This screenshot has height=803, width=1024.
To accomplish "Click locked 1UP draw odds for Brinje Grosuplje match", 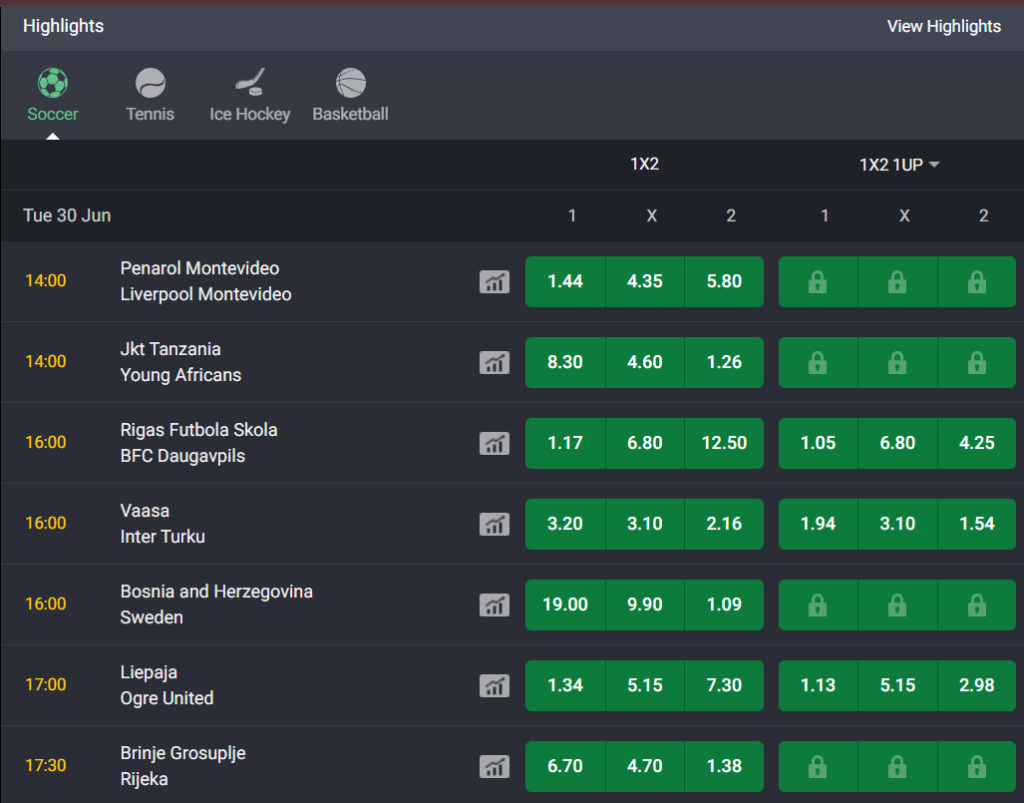I will click(897, 766).
